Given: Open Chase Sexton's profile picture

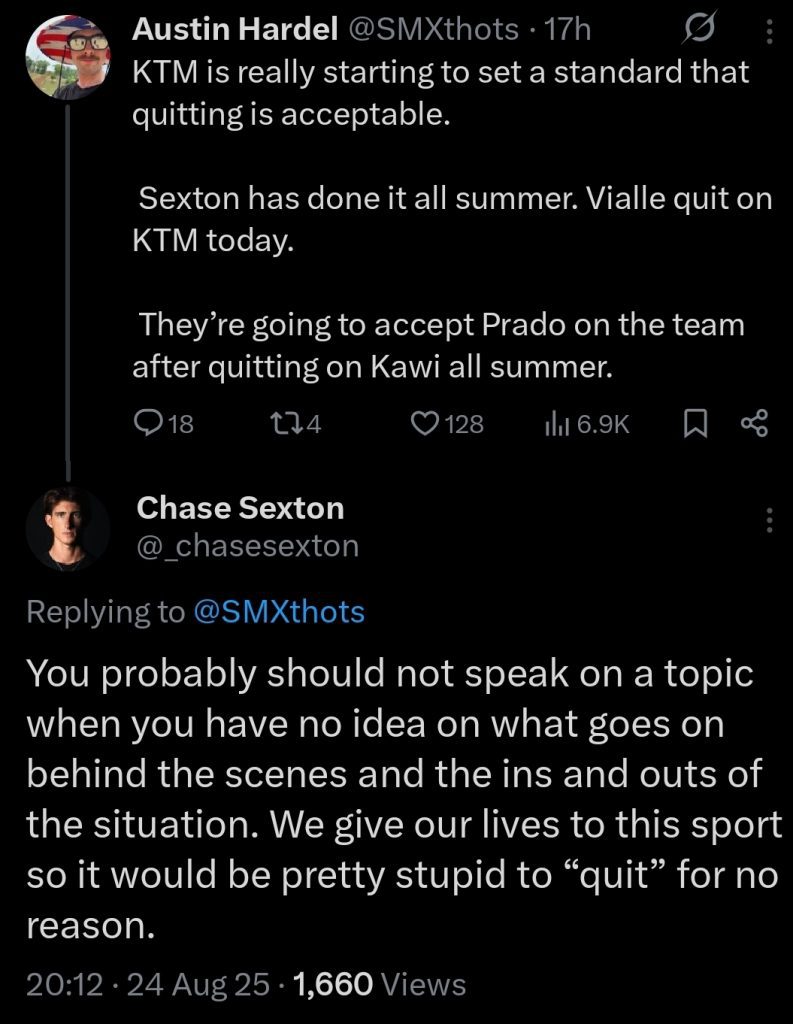Looking at the screenshot, I should point(66,527).
